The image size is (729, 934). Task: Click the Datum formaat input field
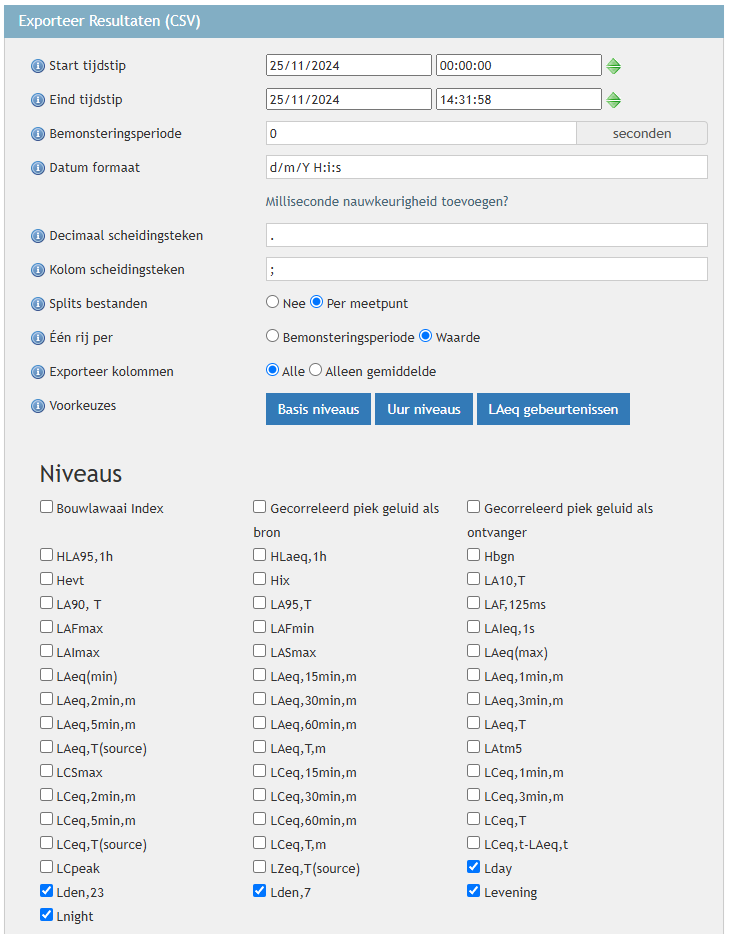(486, 167)
